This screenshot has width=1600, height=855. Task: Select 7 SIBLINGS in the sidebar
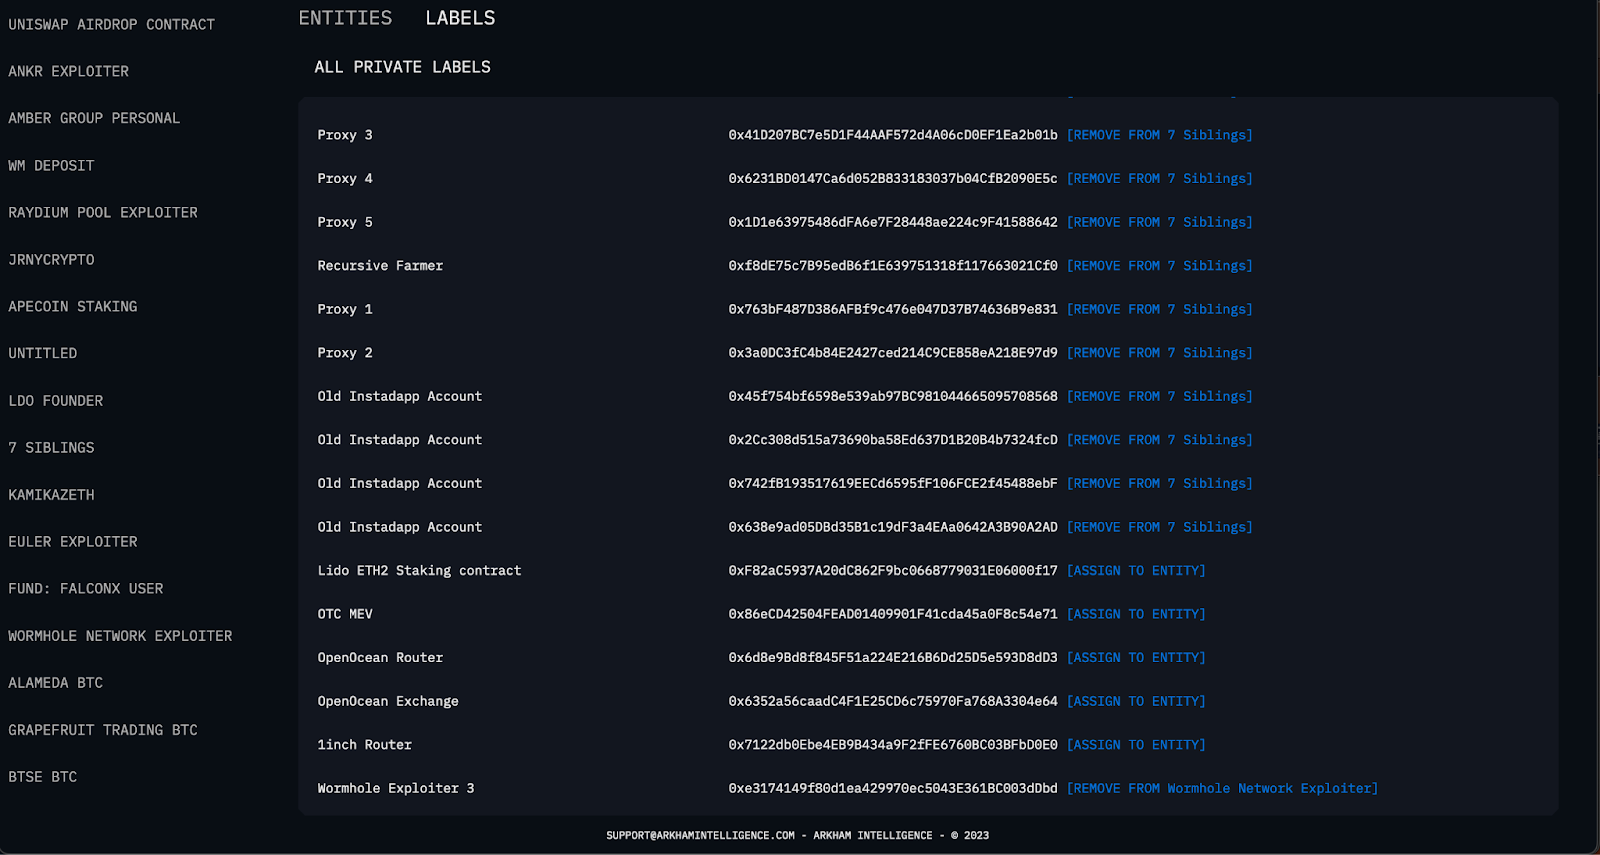pos(51,447)
